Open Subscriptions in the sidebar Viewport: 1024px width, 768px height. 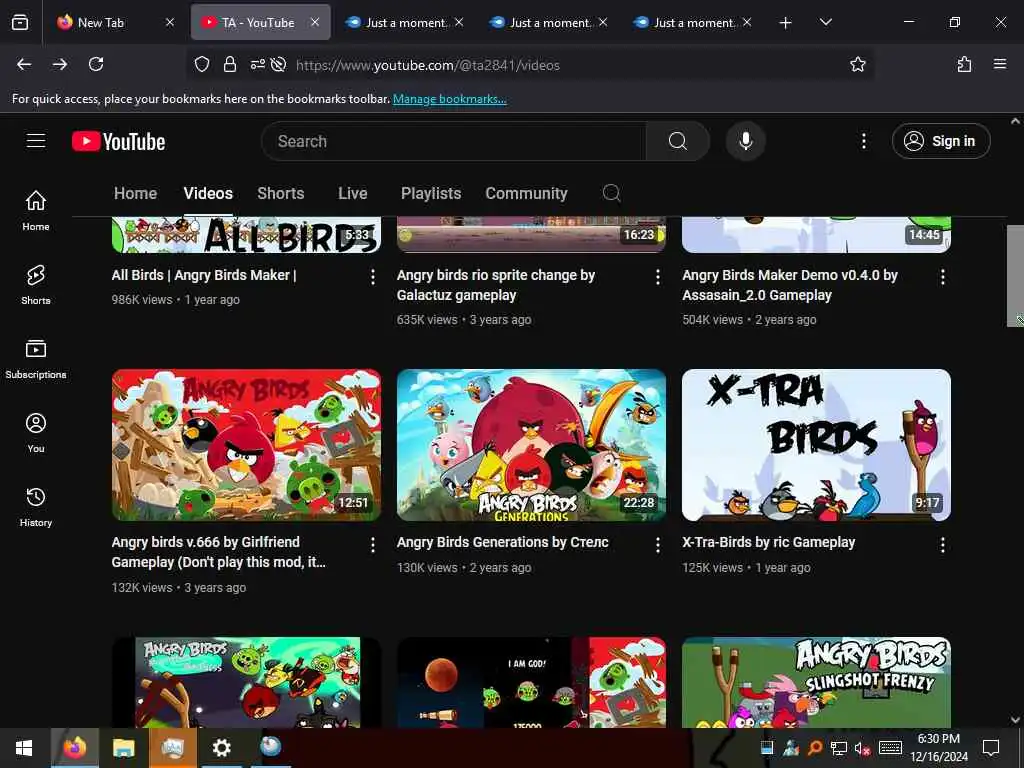coord(36,359)
